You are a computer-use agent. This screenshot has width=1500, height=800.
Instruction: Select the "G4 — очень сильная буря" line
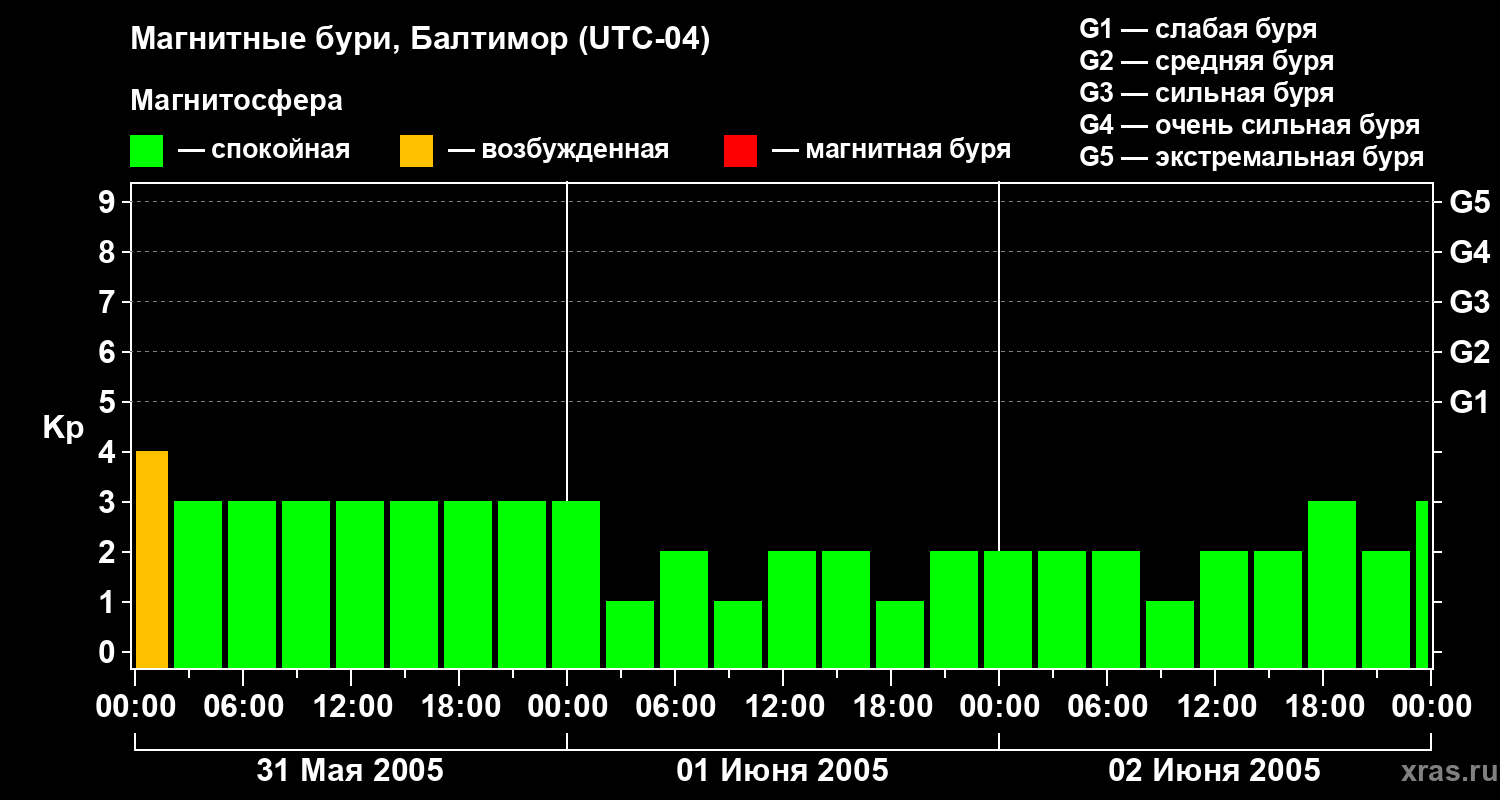(x=1250, y=125)
